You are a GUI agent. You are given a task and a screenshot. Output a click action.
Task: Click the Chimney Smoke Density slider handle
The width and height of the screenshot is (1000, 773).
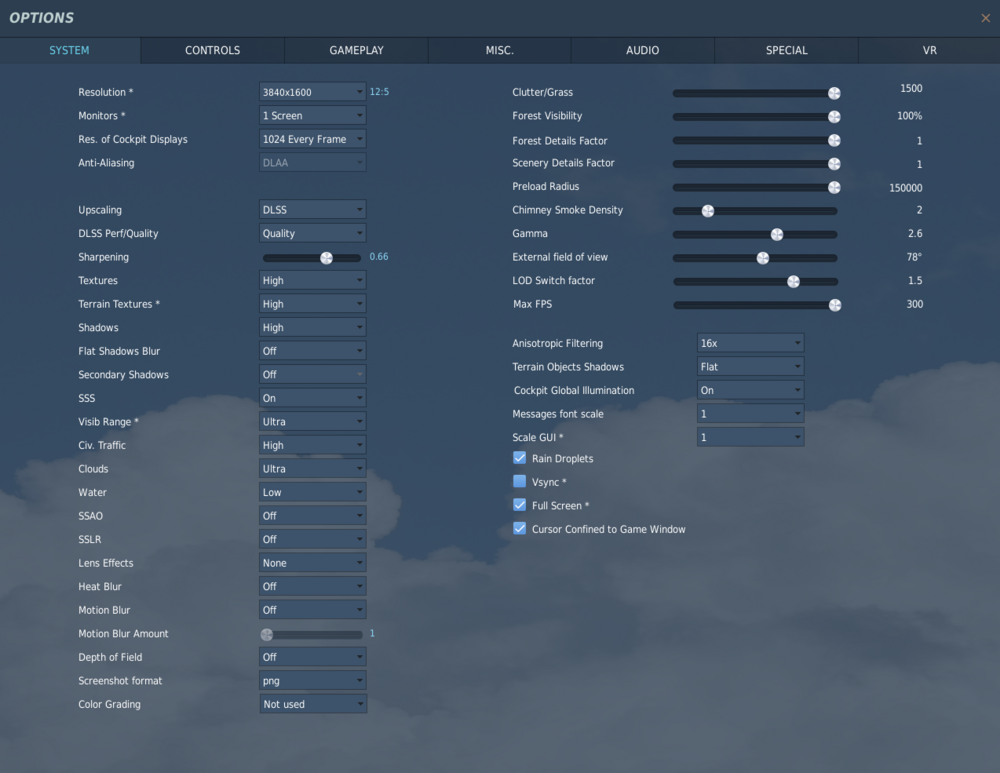click(x=708, y=211)
